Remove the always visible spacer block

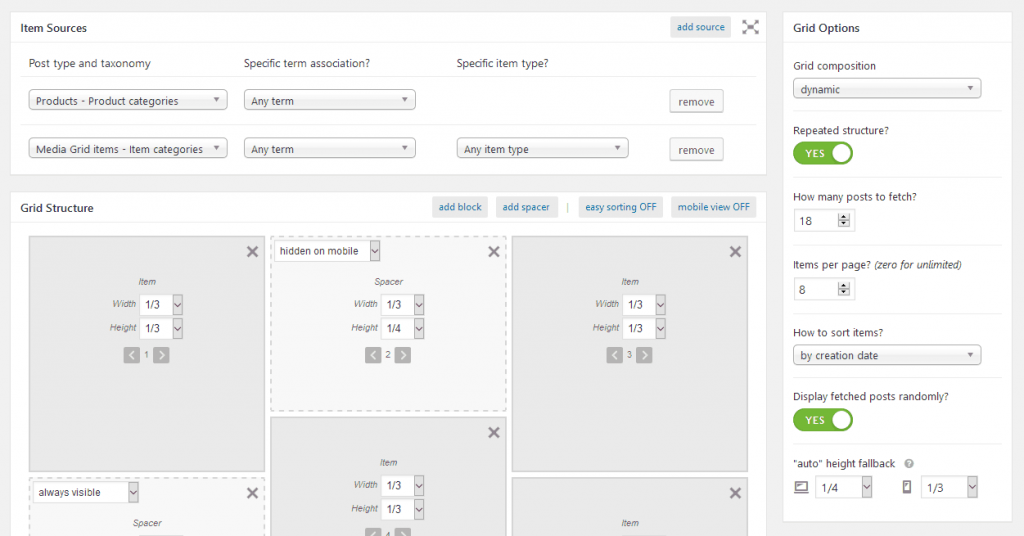point(252,493)
